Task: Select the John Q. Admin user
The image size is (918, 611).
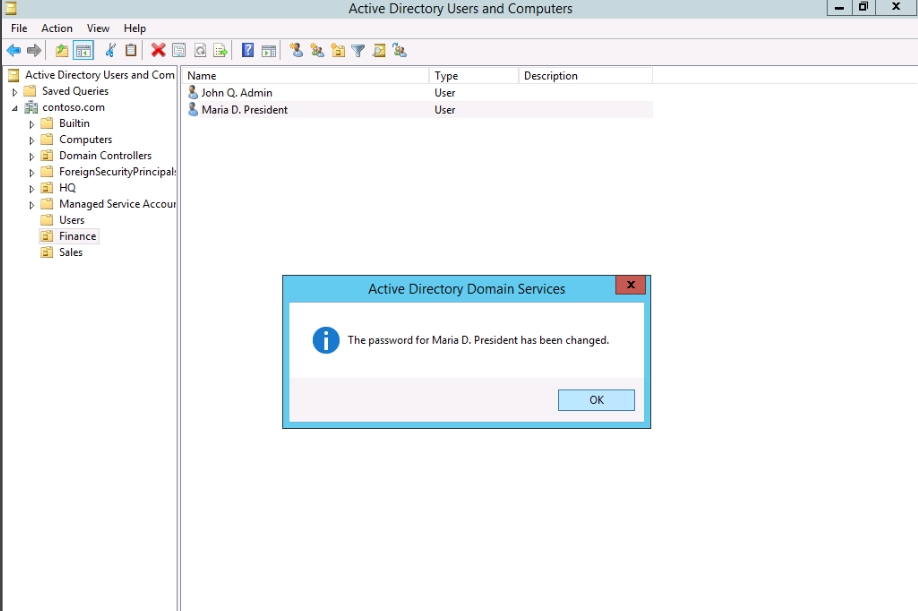Action: (x=236, y=93)
